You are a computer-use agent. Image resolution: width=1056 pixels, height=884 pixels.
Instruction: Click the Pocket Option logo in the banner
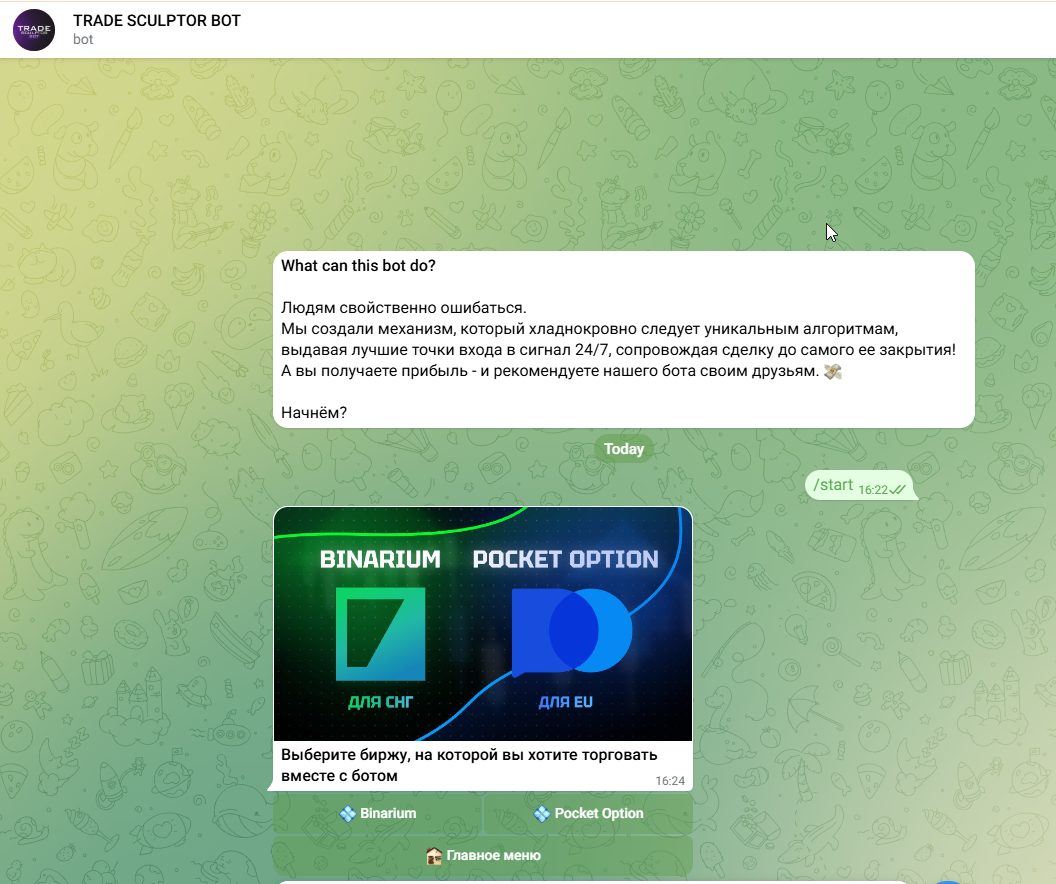pos(572,631)
